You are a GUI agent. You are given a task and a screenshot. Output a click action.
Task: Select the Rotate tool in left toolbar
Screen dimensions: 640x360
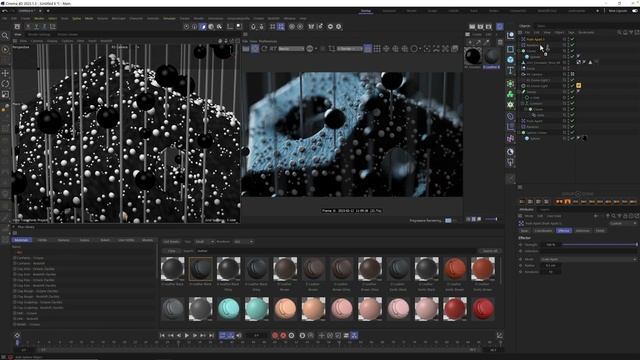(x=5, y=84)
